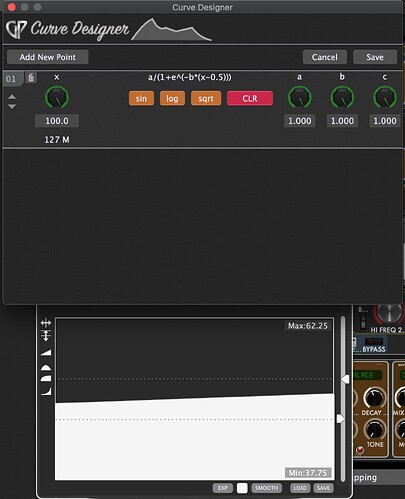405x499 pixels.
Task: Click the Max range slider handle
Action: (x=345, y=379)
